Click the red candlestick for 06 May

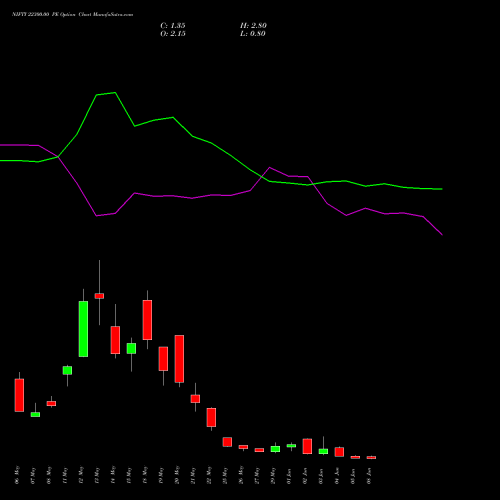[19, 395]
